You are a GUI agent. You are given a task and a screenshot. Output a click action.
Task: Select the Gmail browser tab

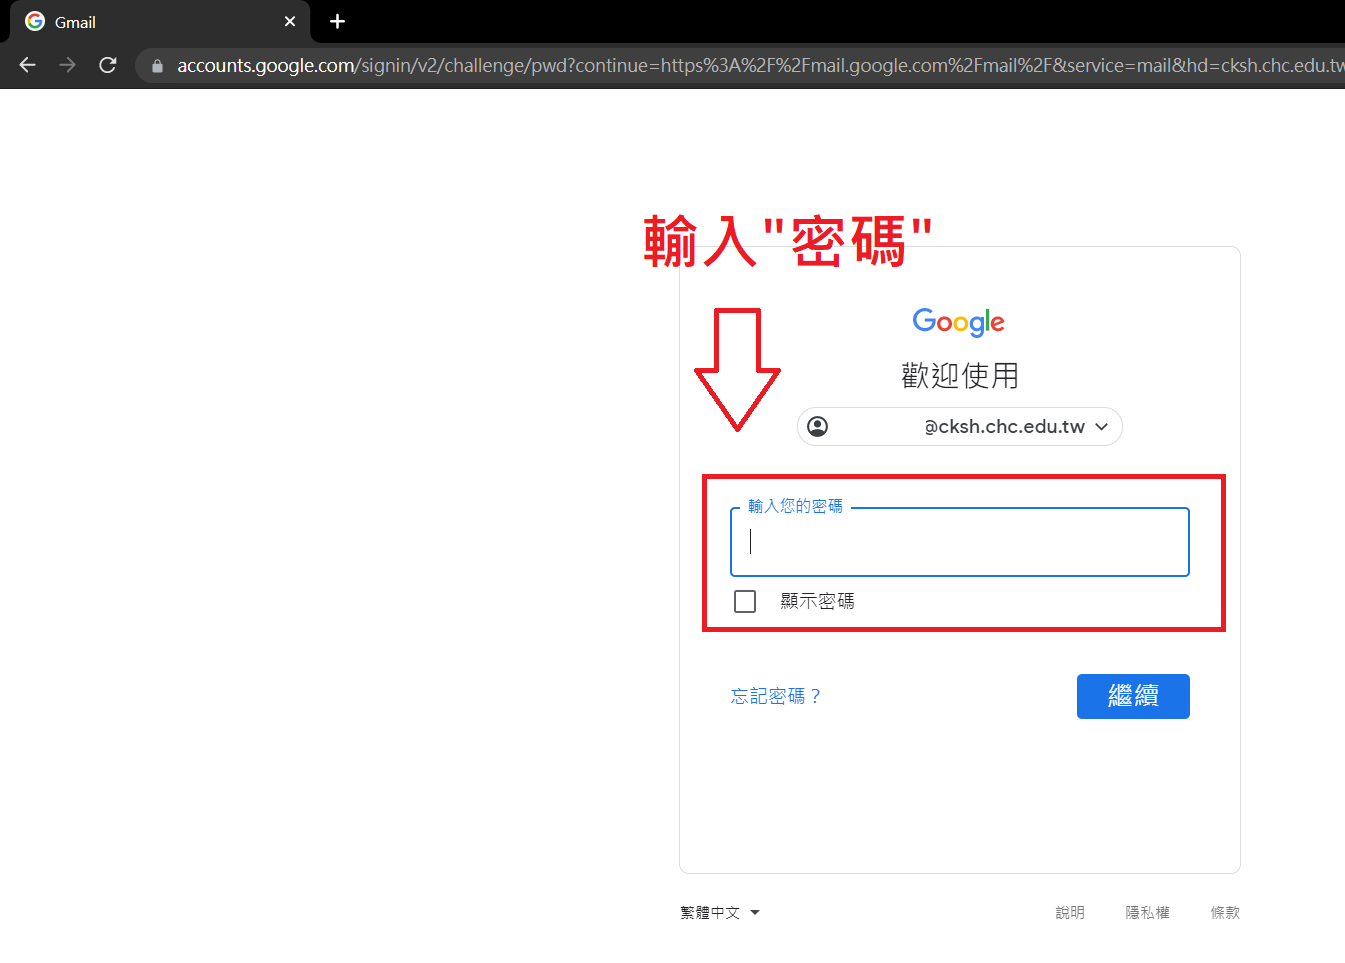point(160,21)
